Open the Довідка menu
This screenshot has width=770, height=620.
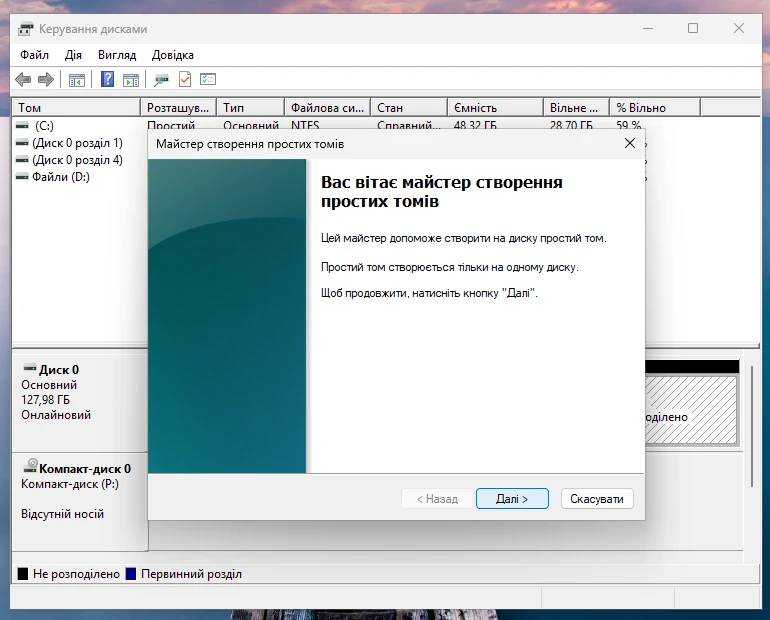pos(172,55)
